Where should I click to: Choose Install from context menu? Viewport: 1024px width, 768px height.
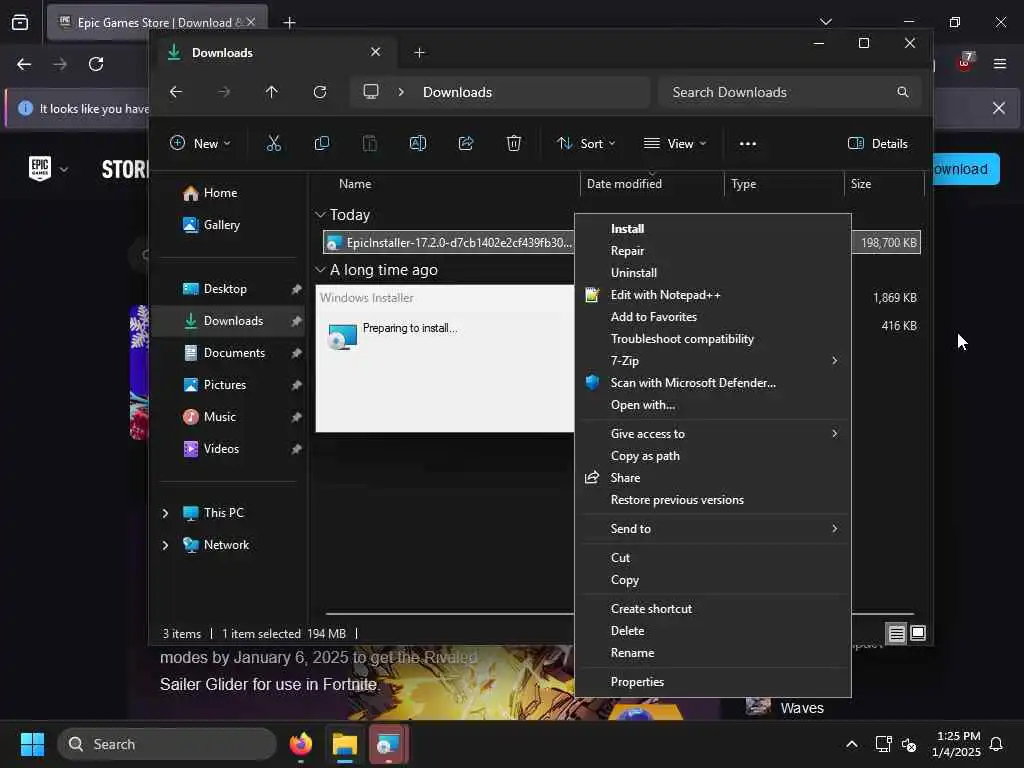tap(712, 229)
